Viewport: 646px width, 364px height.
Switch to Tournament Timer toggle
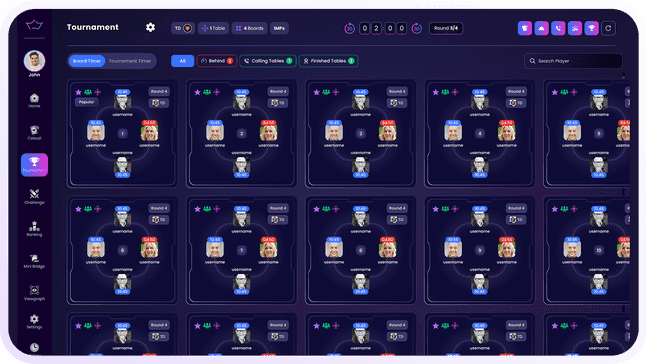click(x=130, y=61)
